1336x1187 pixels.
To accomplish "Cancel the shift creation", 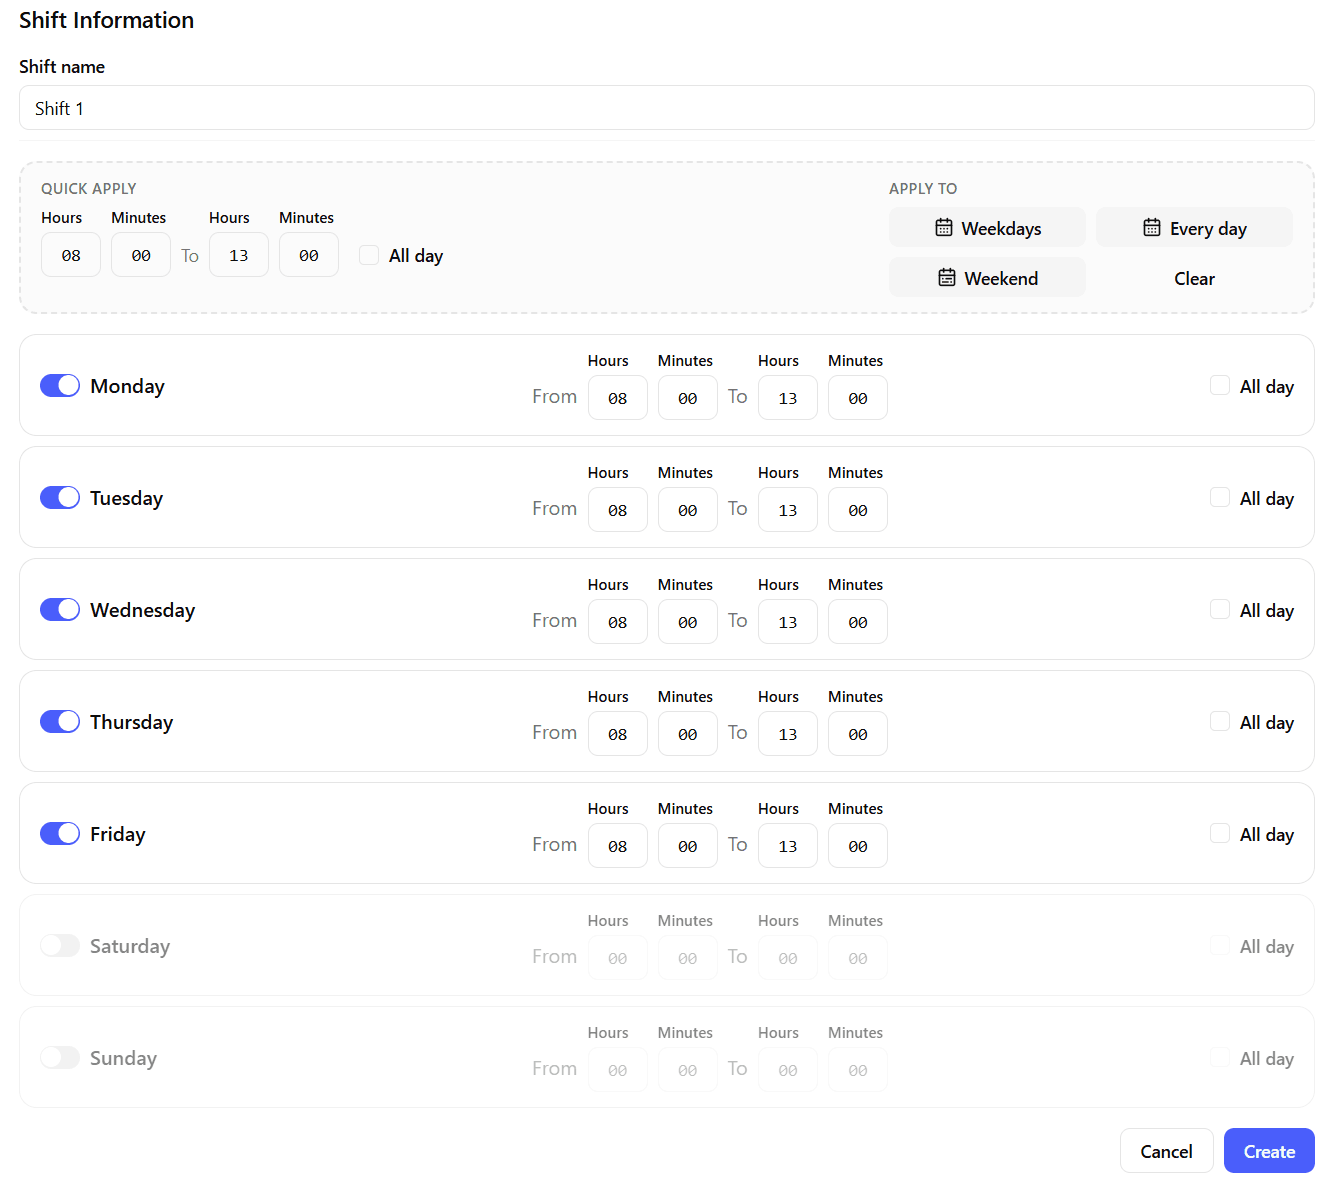I will click(x=1166, y=1151).
